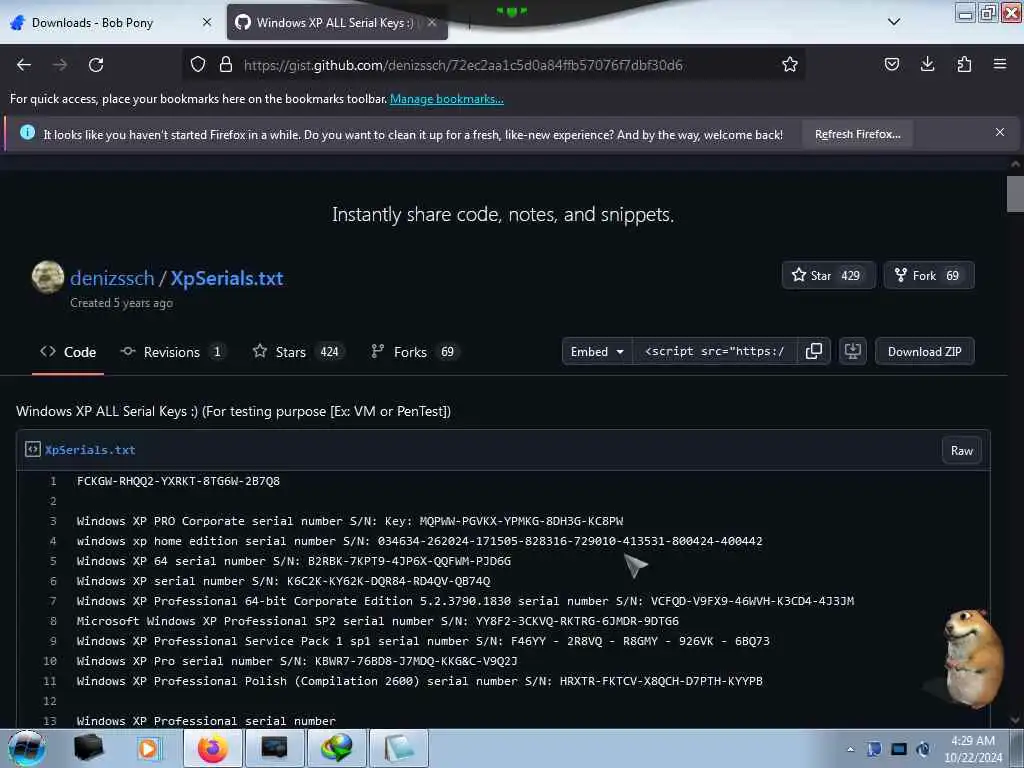1024x768 pixels.
Task: Click the forward navigation arrow
Action: tap(59, 65)
